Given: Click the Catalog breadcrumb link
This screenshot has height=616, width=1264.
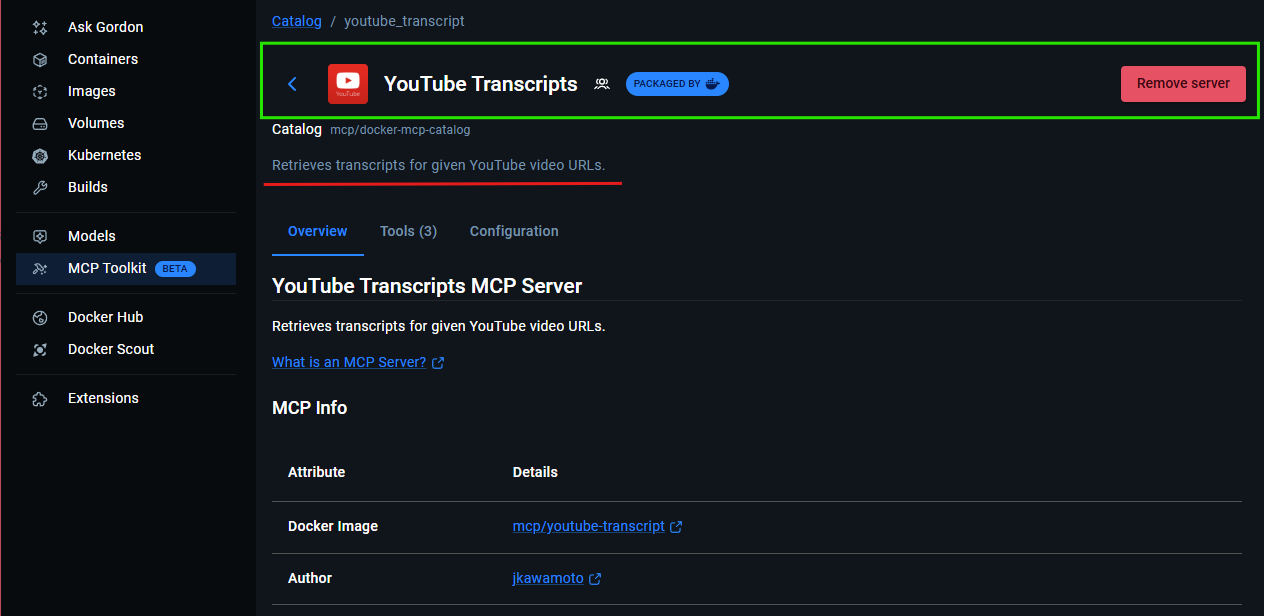Looking at the screenshot, I should [x=297, y=21].
